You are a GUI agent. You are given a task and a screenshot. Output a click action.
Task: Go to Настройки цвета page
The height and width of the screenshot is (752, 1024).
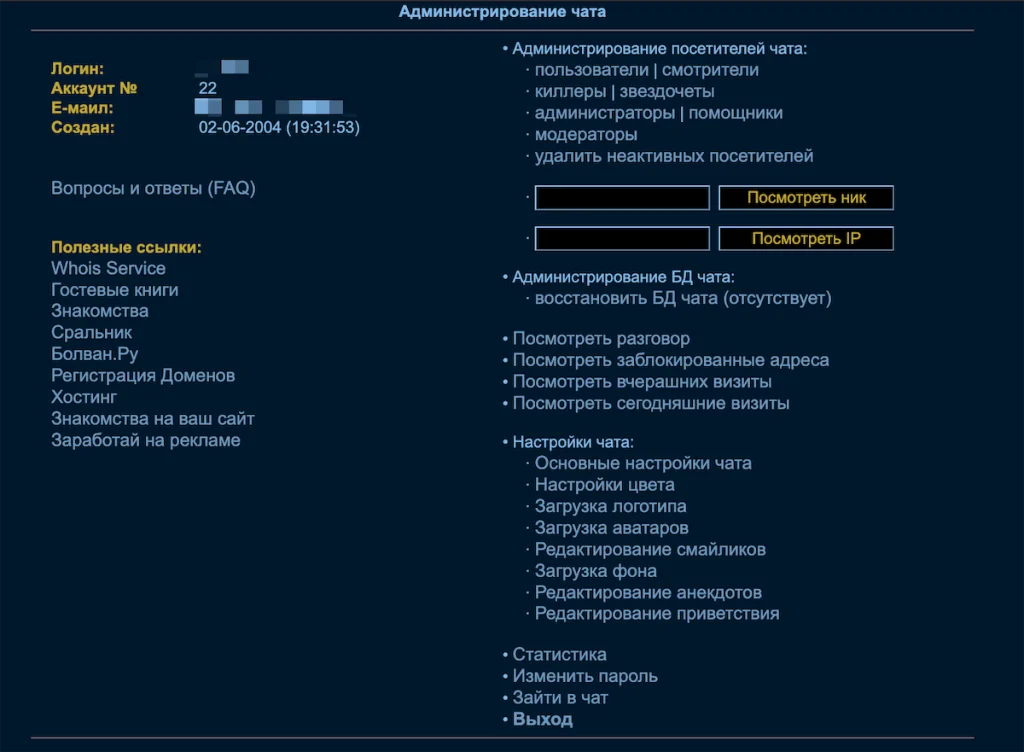[x=604, y=485]
